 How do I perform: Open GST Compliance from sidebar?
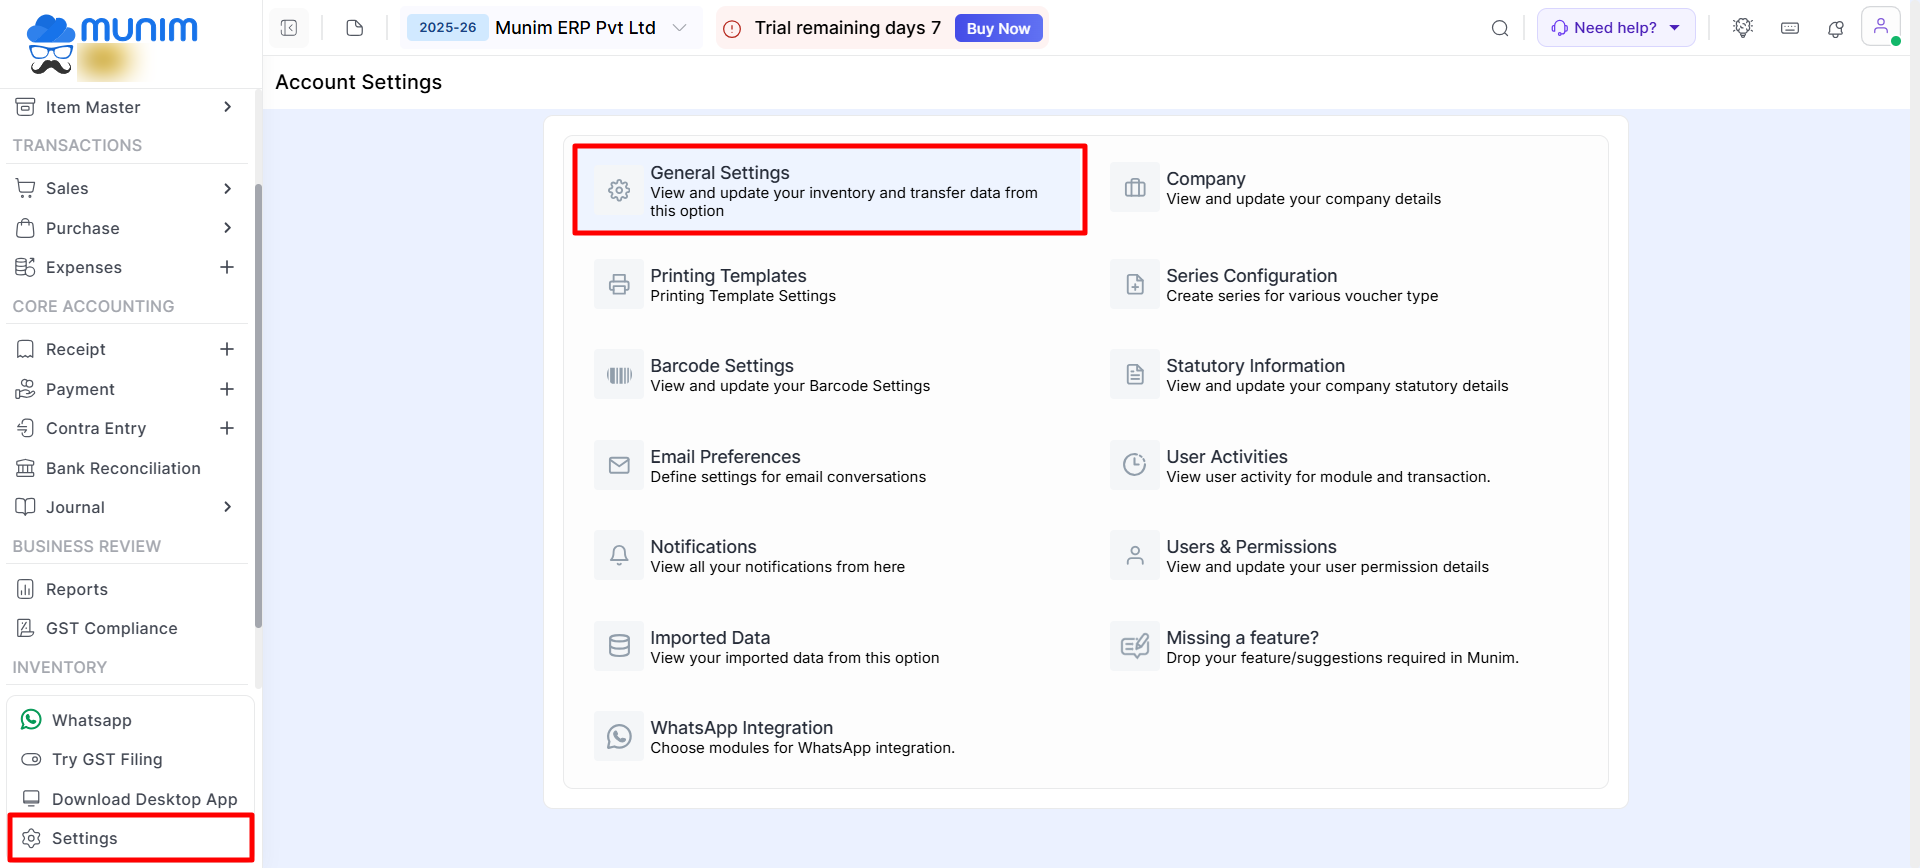(111, 628)
